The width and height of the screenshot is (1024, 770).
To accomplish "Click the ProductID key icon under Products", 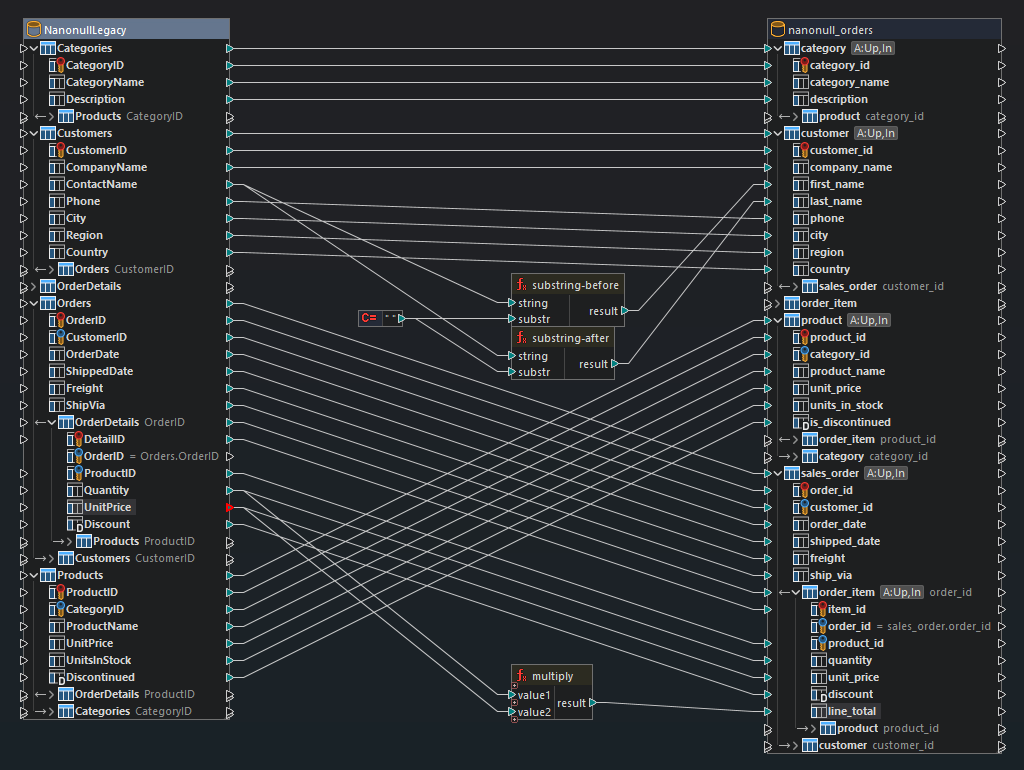I will point(57,592).
